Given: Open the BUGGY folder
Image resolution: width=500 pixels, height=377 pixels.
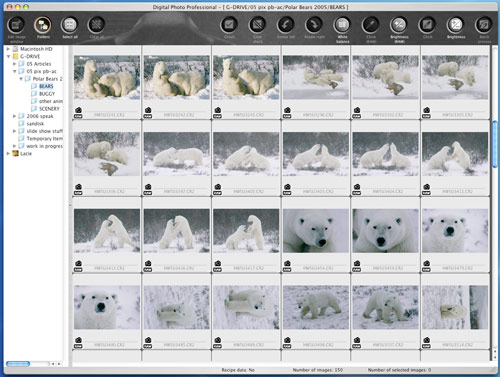Looking at the screenshot, I should [47, 94].
